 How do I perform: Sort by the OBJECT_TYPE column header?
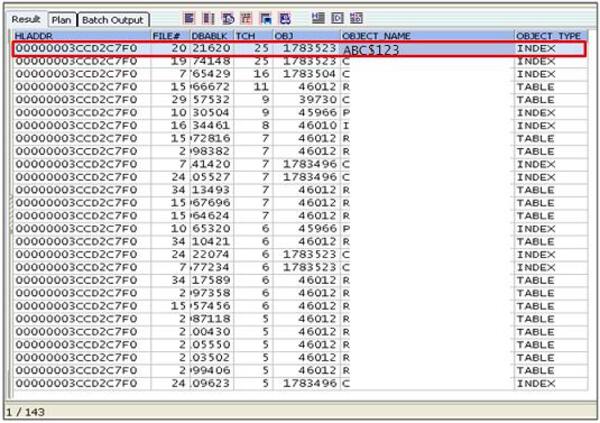tap(551, 36)
